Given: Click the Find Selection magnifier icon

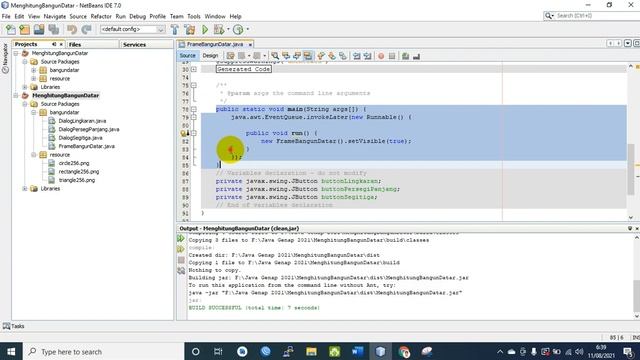Looking at the screenshot, I should point(275,56).
